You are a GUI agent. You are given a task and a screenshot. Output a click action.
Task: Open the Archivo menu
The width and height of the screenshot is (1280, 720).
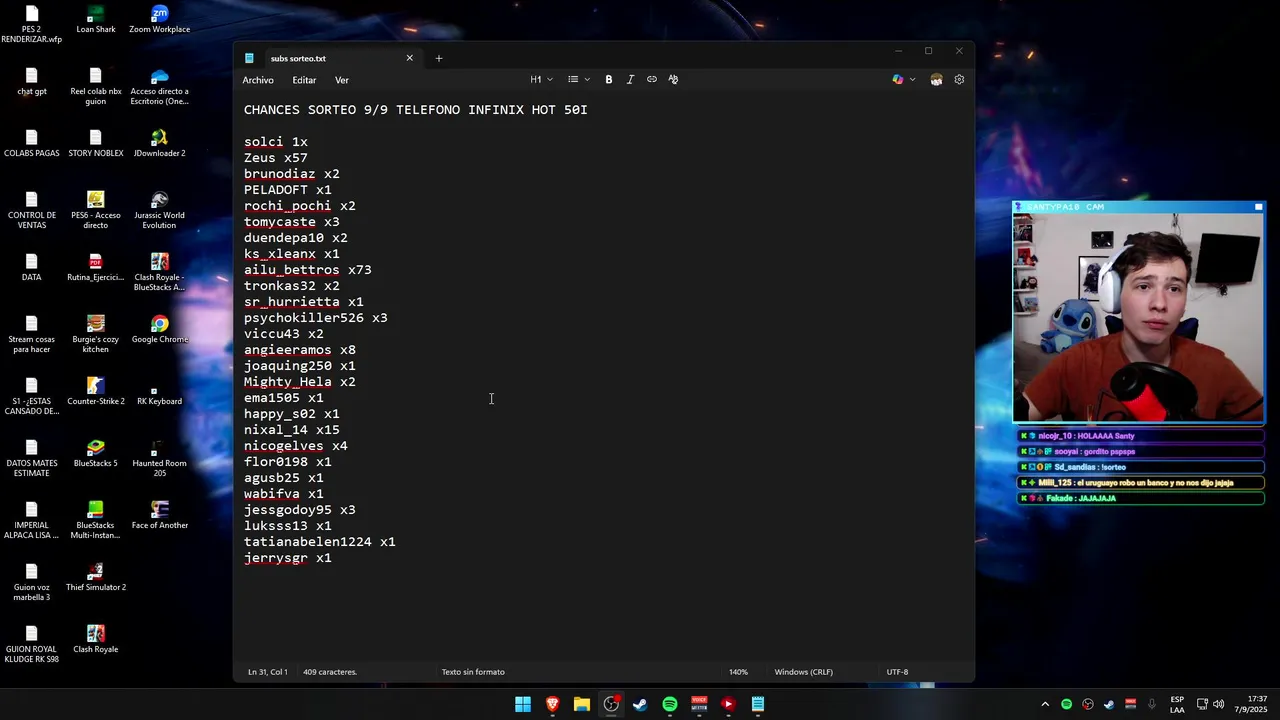tap(258, 80)
